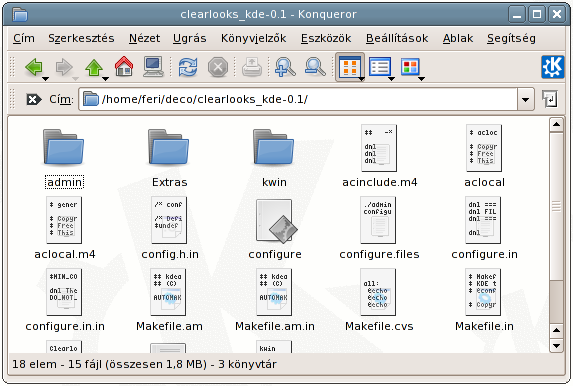The image size is (573, 386).
Task: Select the configure.in.in file
Action: 65,300
